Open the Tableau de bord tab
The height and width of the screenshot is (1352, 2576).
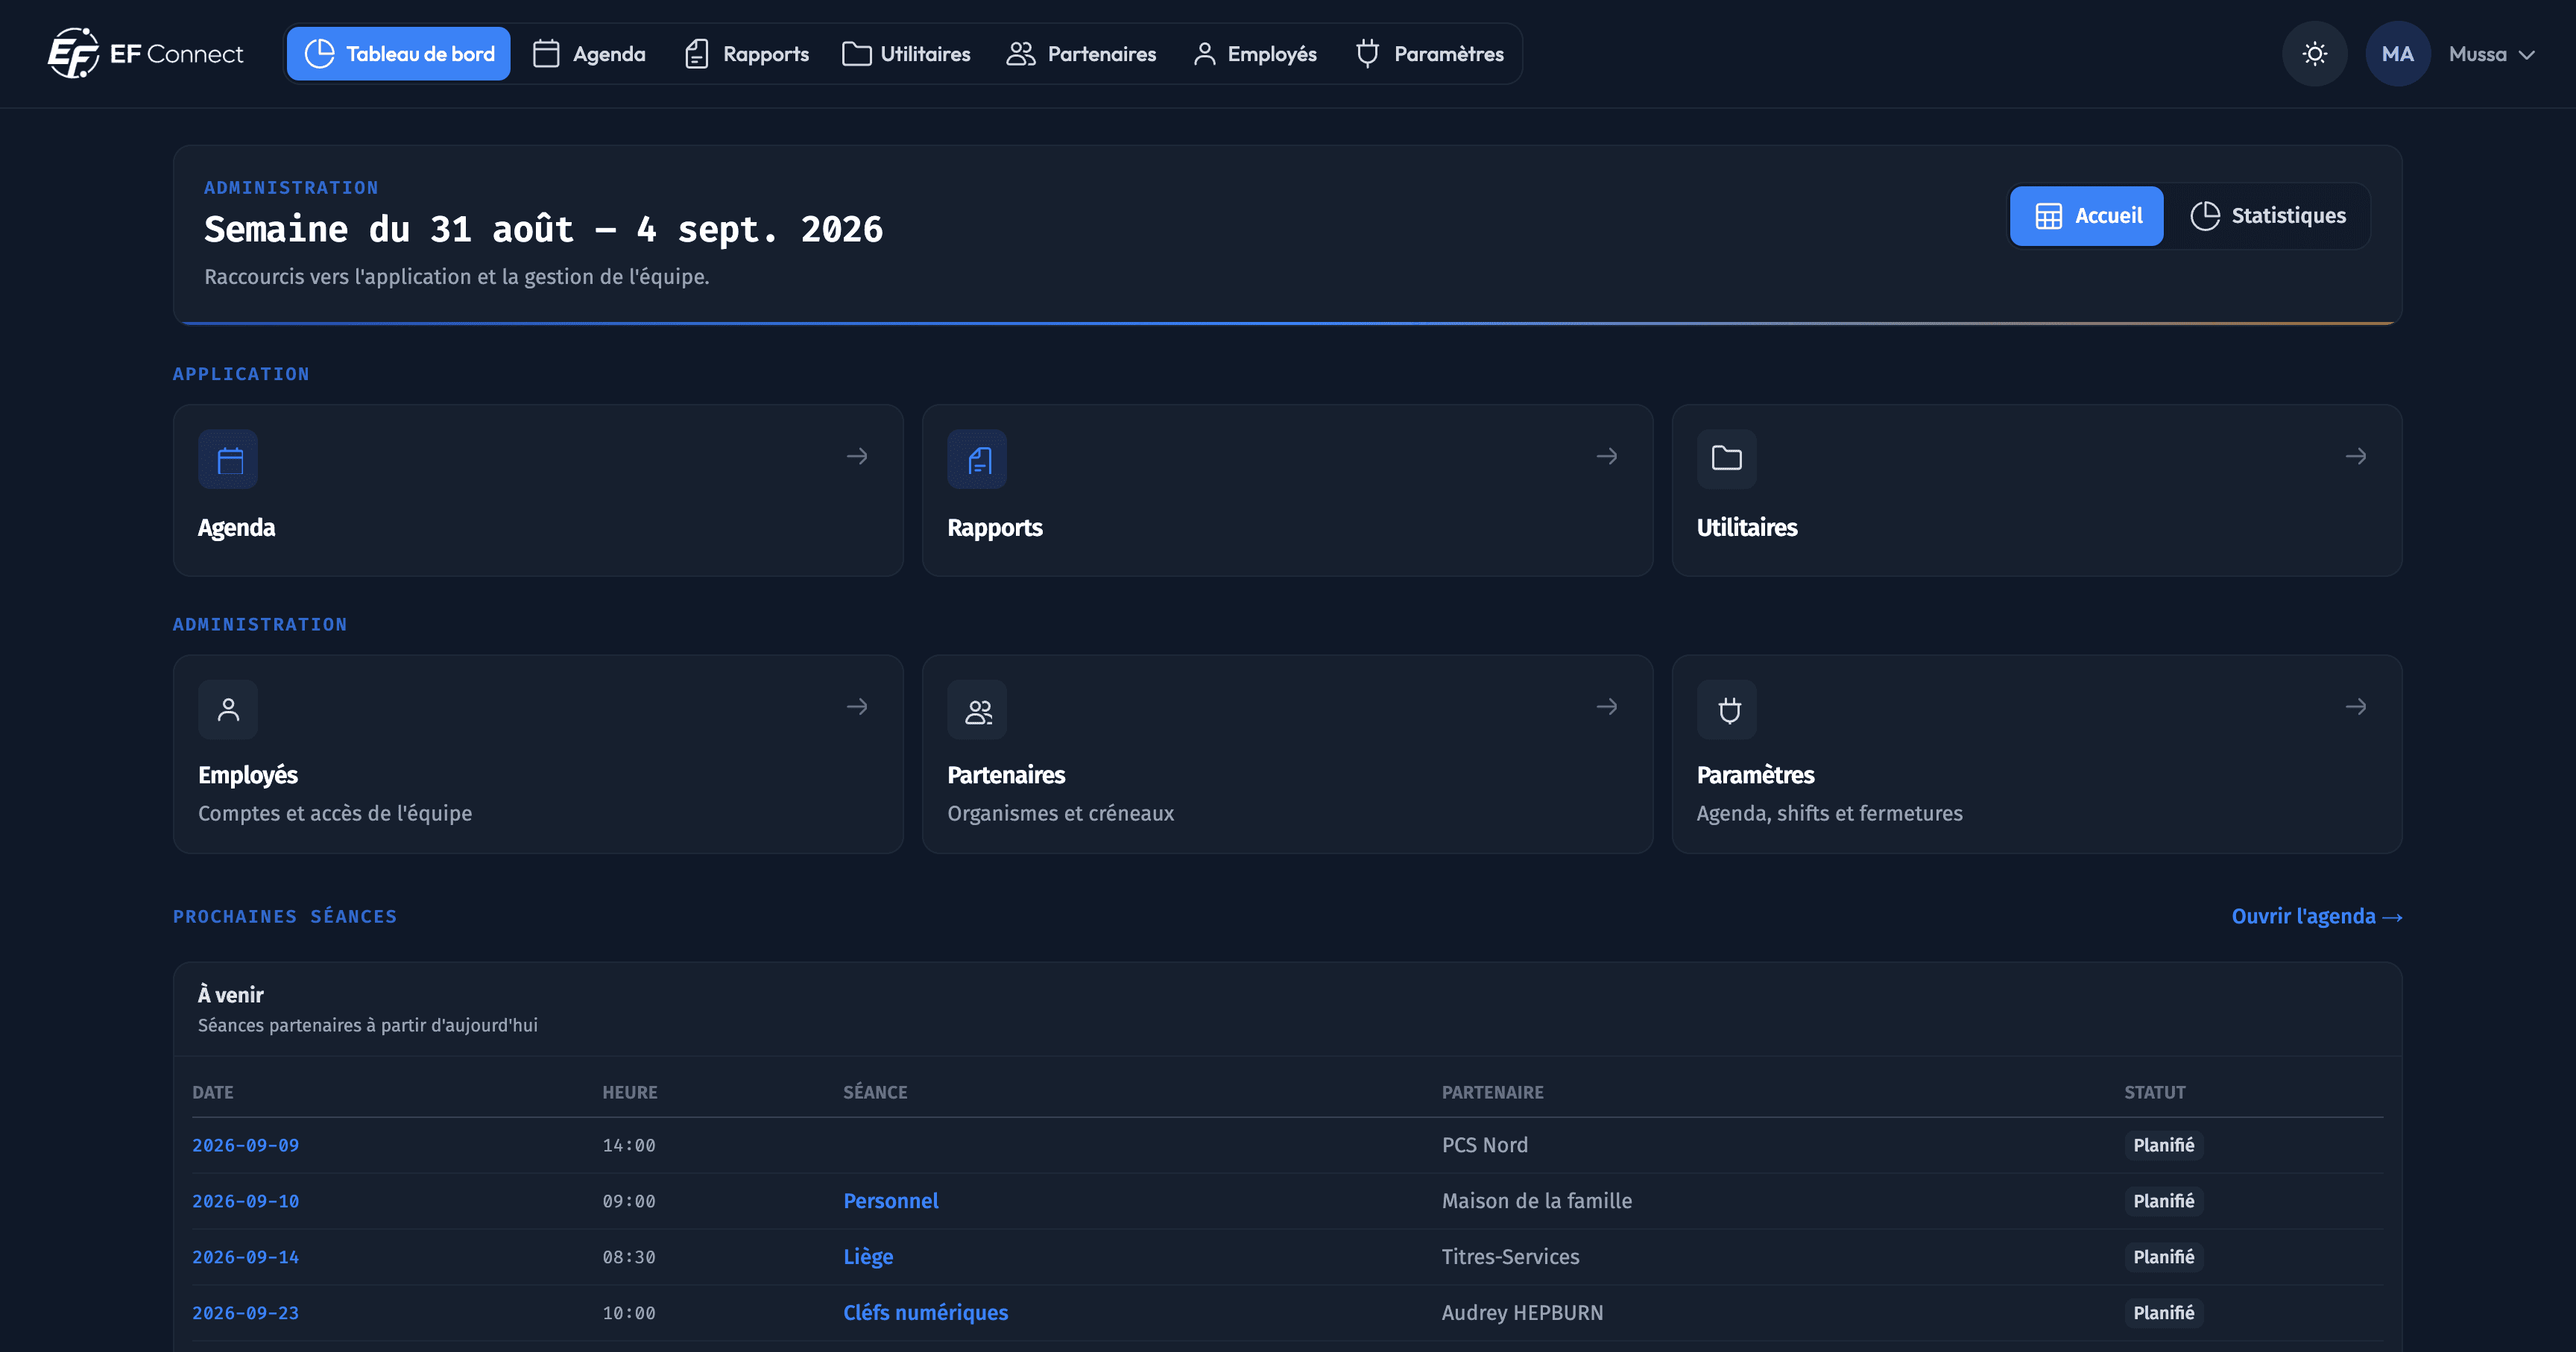click(398, 53)
